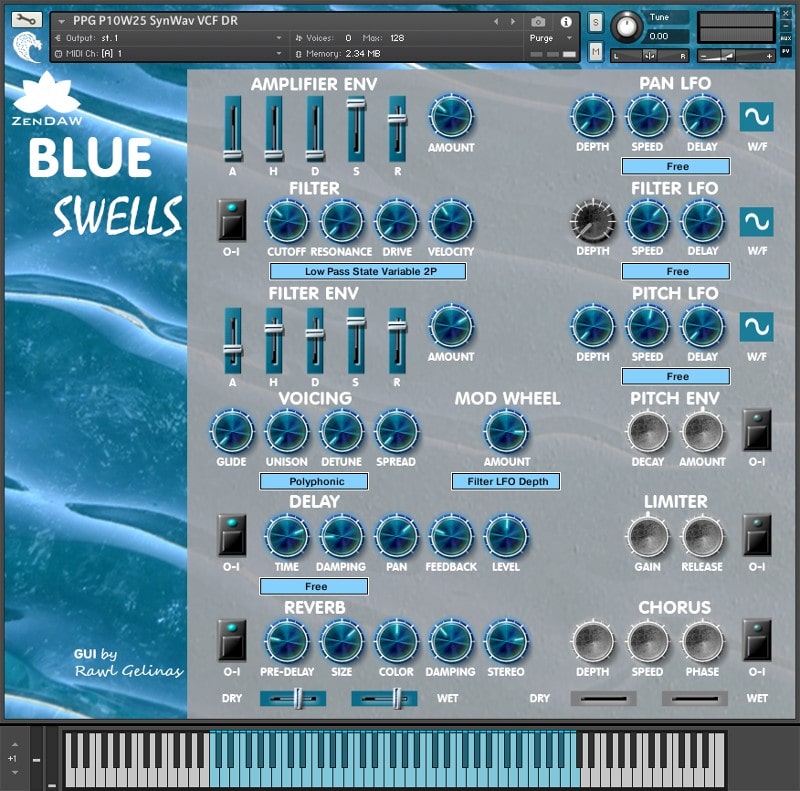
Task: Open the Delay Free sync menu
Action: (314, 586)
